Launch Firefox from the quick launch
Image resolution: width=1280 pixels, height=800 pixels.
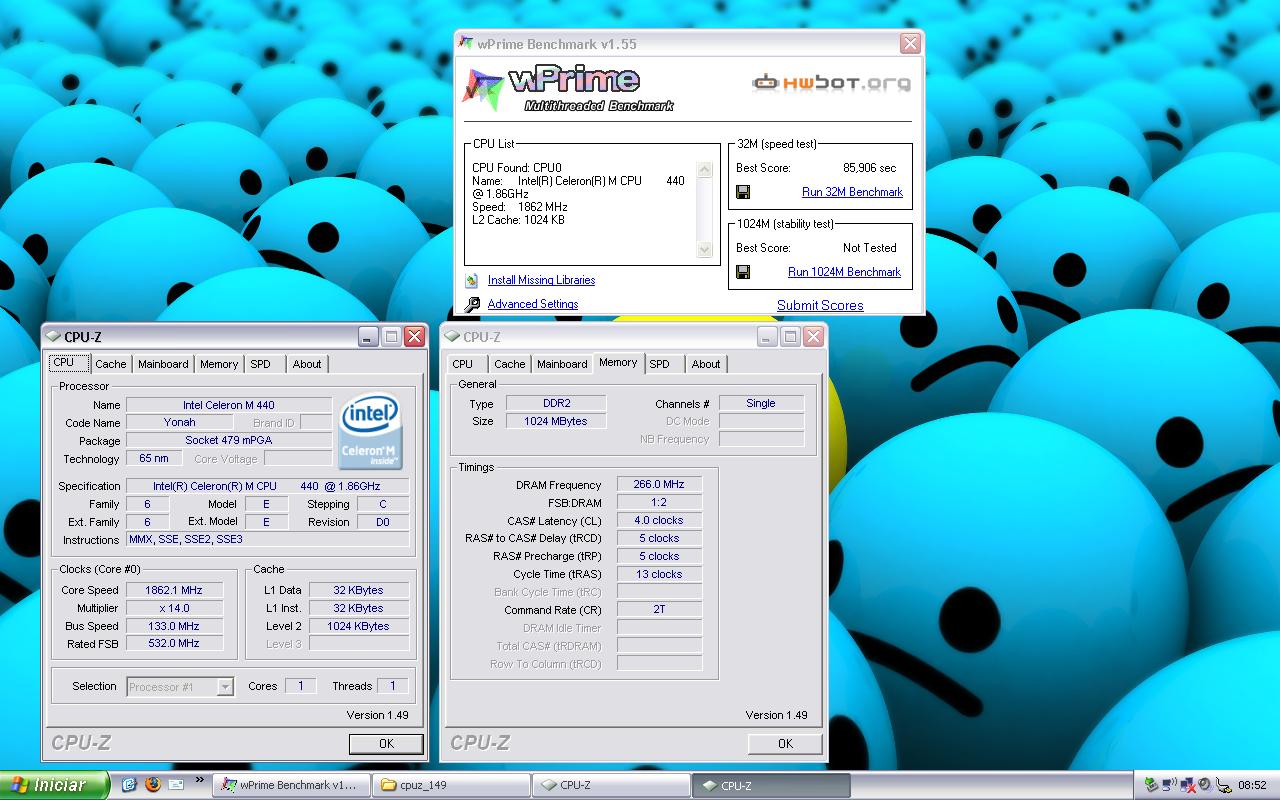tap(152, 785)
